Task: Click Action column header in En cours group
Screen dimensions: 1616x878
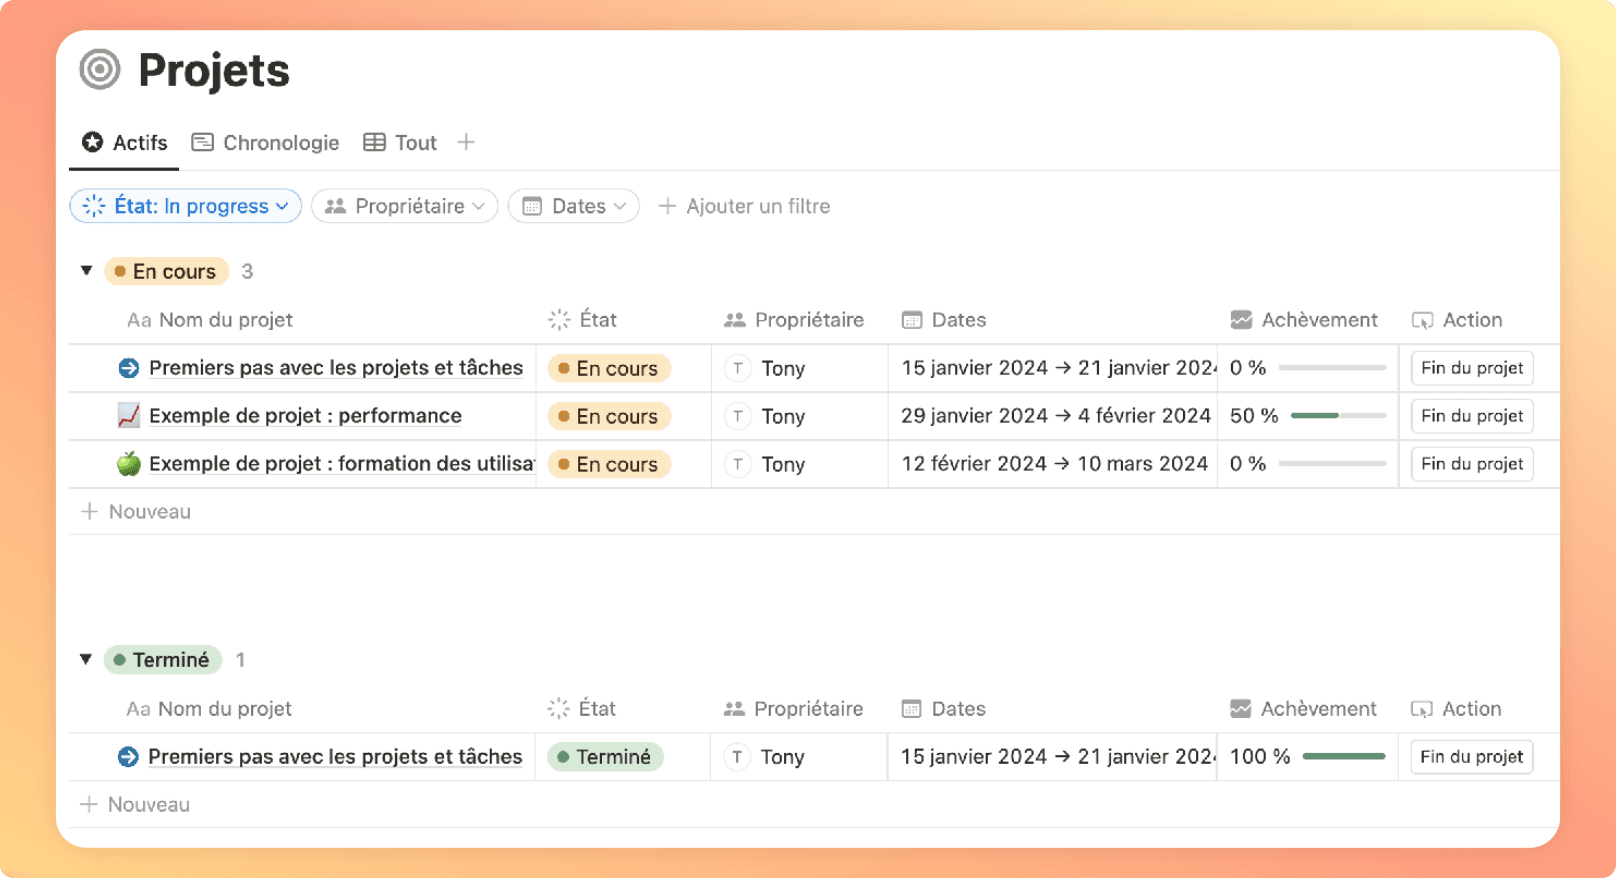Action: point(1457,320)
